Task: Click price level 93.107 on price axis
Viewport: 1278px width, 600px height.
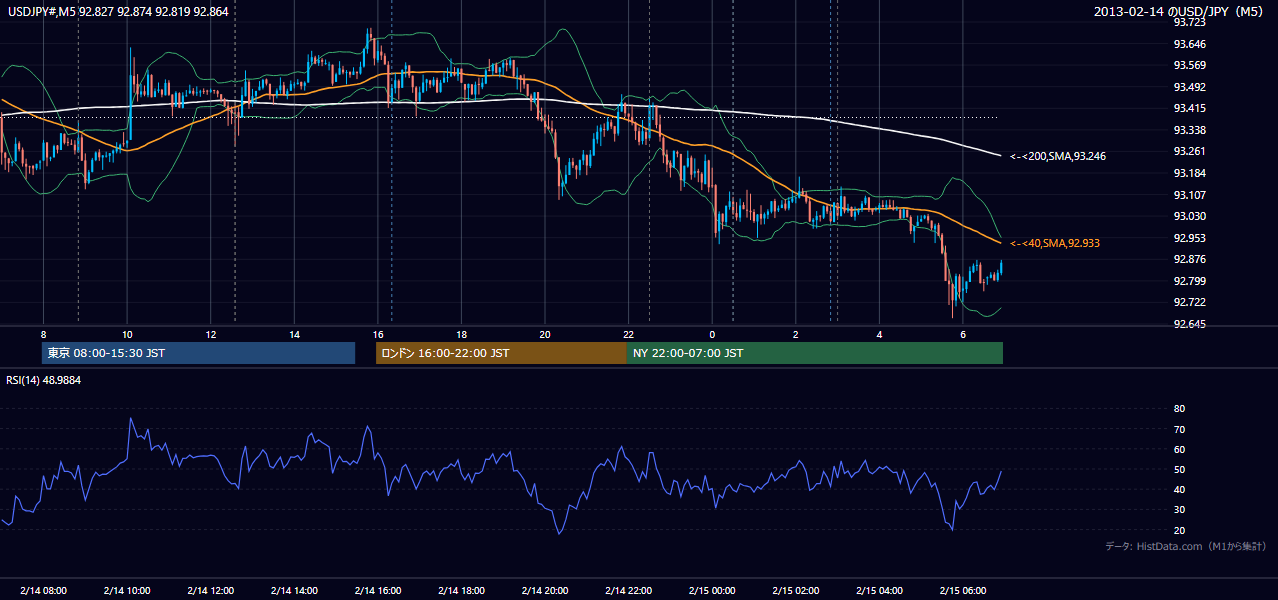Action: pos(1189,195)
